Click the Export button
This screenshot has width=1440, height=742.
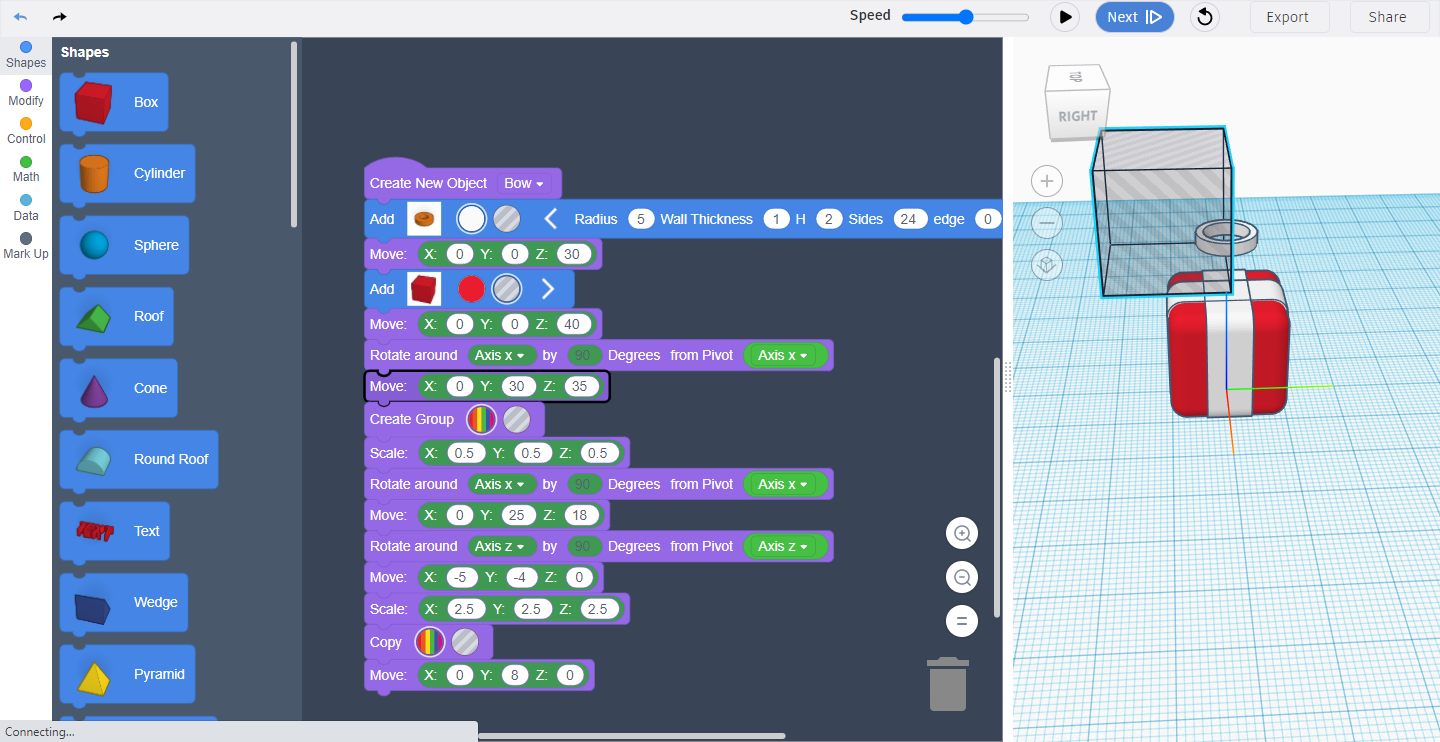coord(1289,17)
